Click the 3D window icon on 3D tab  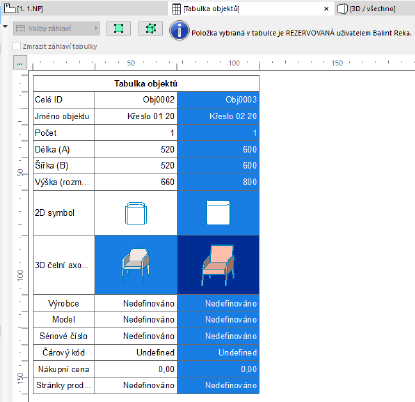[342, 9]
